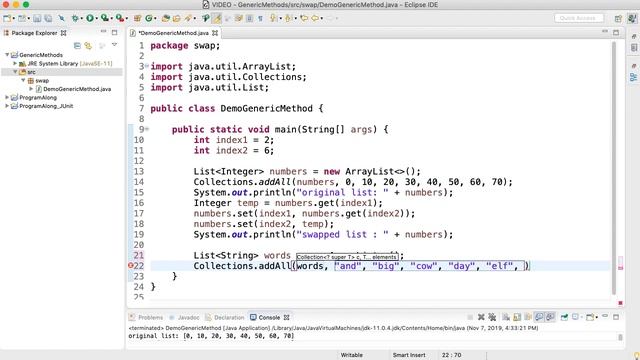Collapse the swap package node
The width and height of the screenshot is (640, 360).
[23, 80]
